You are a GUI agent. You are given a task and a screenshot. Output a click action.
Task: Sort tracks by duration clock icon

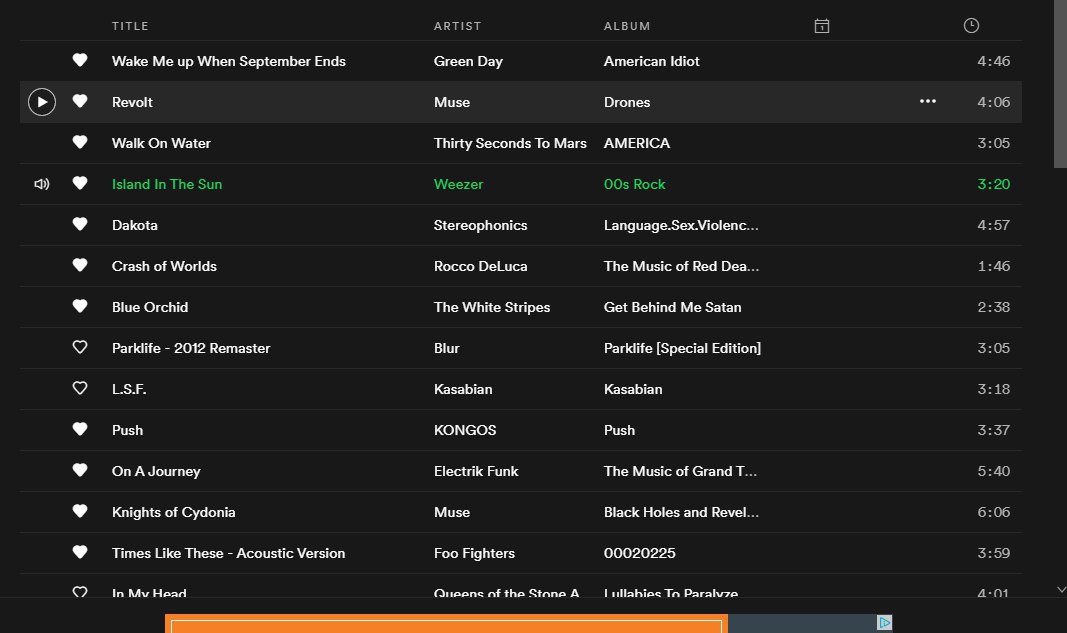click(971, 25)
